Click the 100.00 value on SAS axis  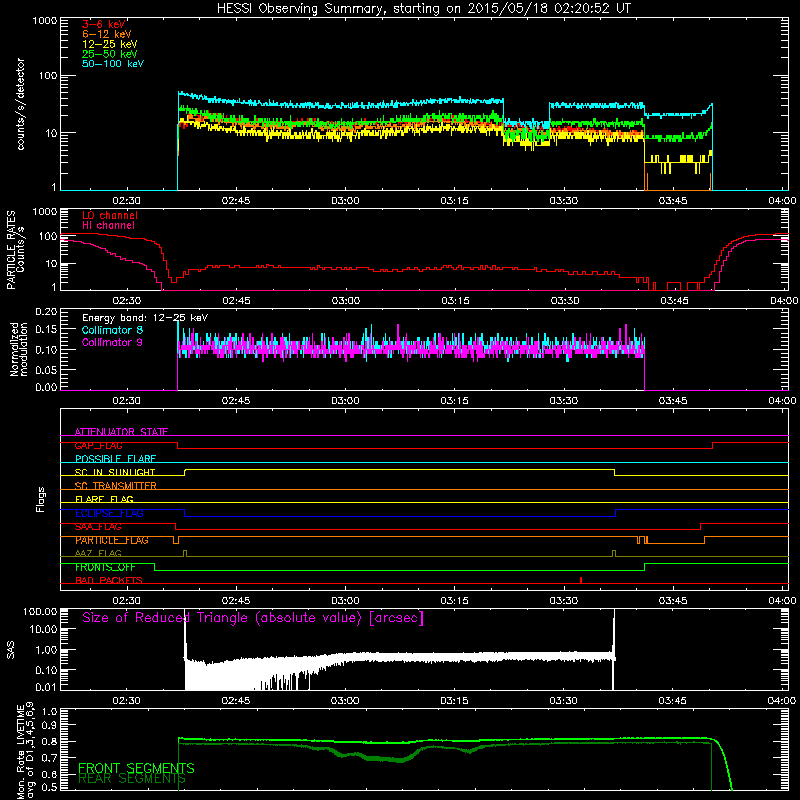tap(40, 611)
